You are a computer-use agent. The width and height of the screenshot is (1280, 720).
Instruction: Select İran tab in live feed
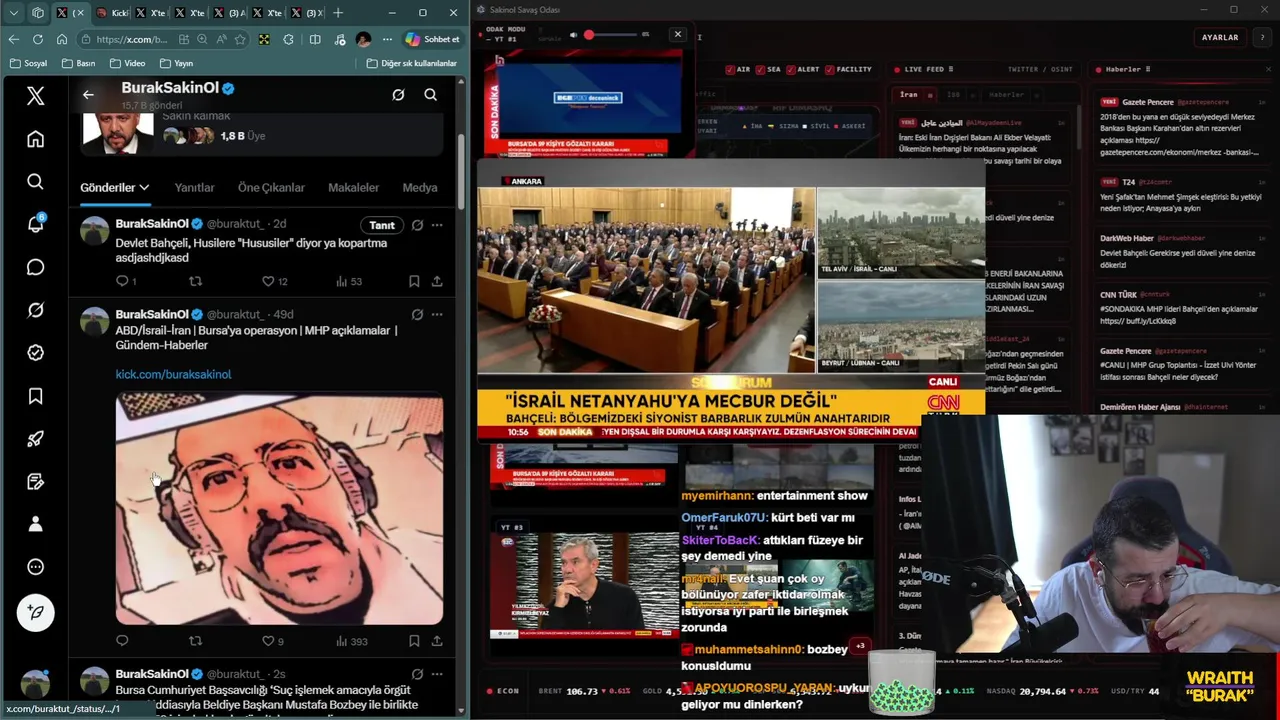(x=908, y=95)
